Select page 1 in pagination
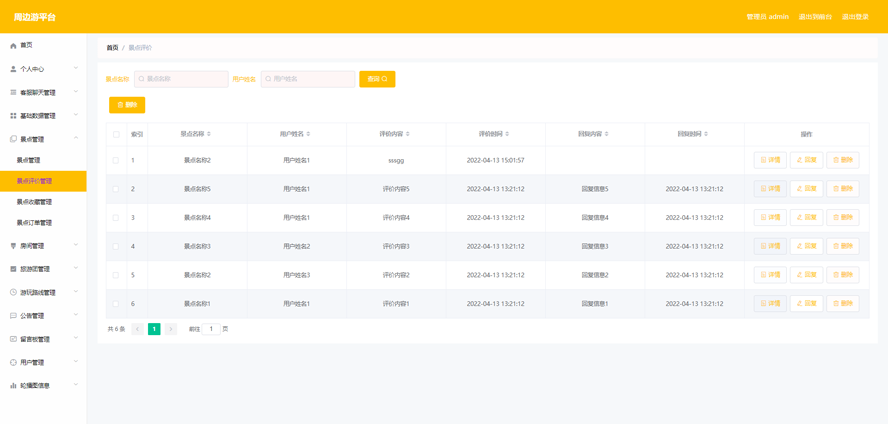 coord(154,329)
